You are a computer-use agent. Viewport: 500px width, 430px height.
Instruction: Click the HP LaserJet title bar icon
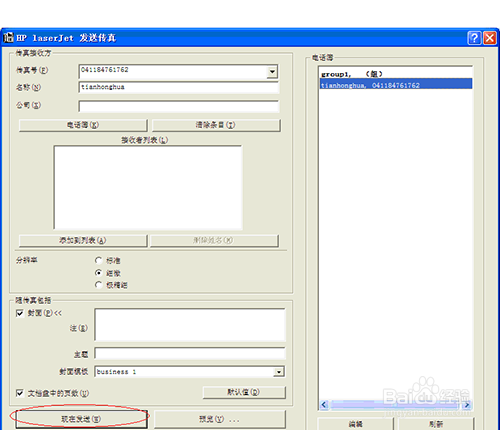pos(8,38)
